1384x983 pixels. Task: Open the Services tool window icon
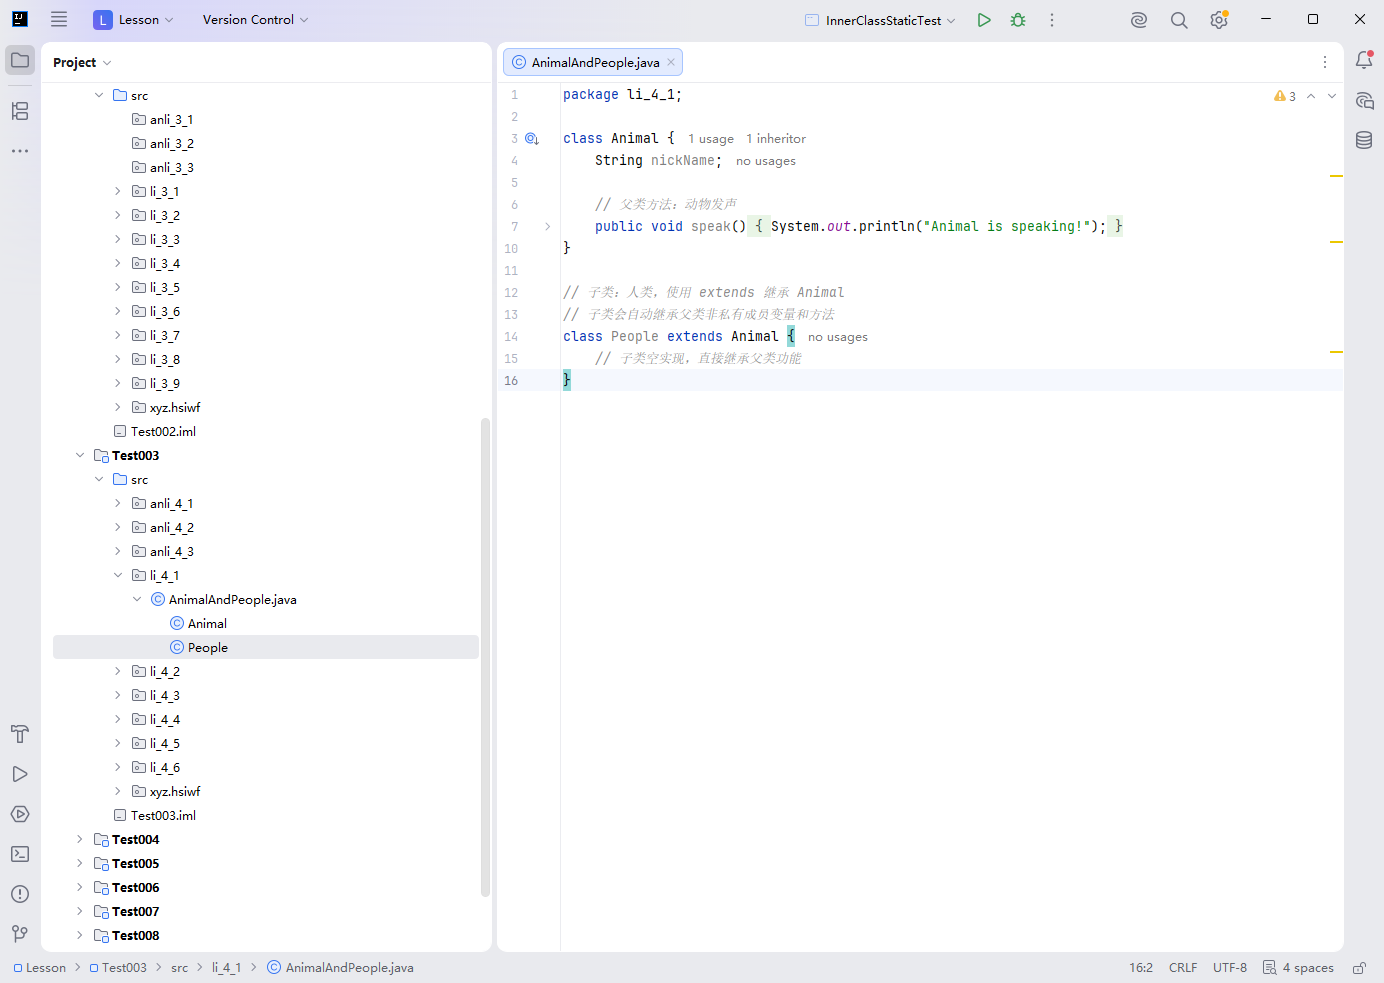coord(20,814)
